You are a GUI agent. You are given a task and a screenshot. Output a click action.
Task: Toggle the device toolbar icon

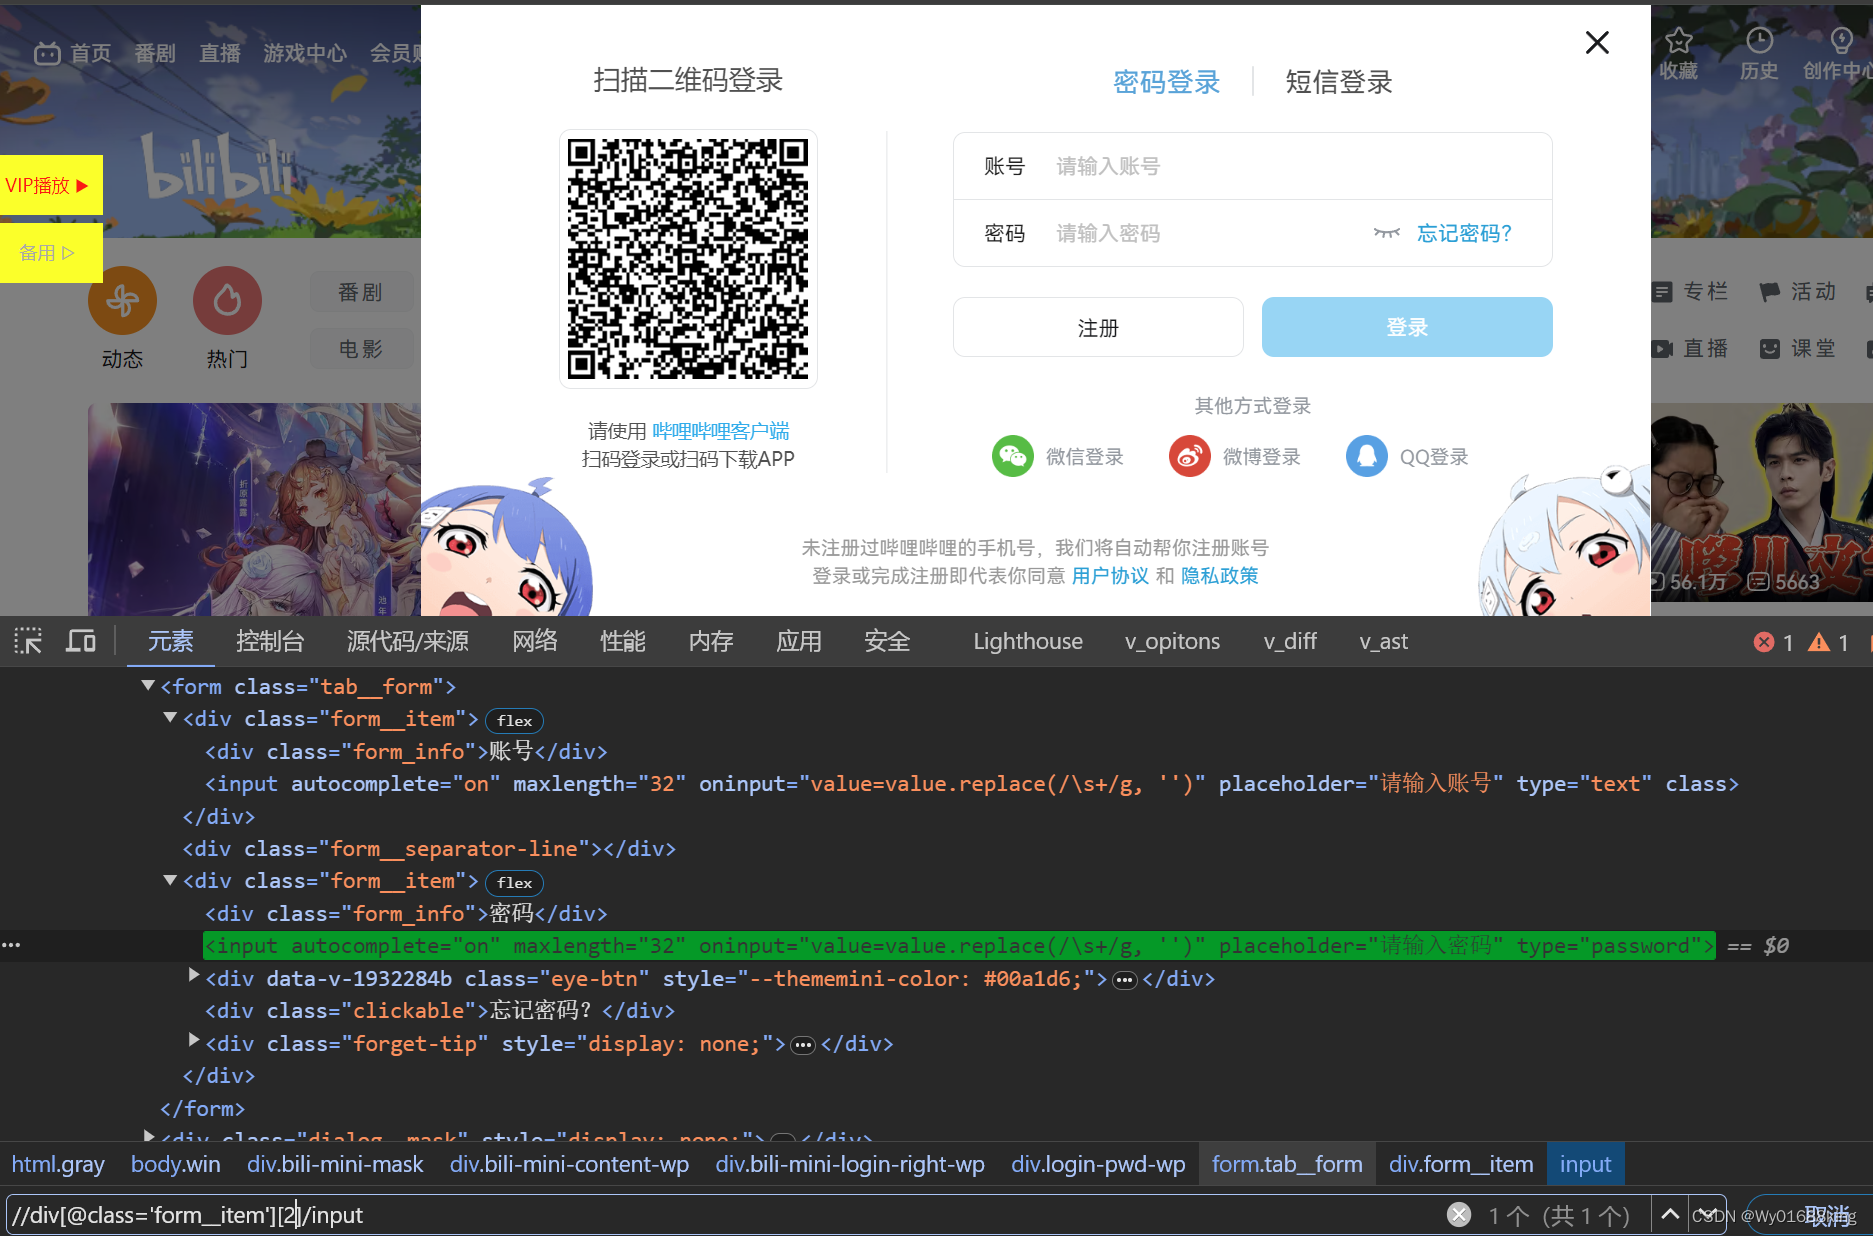click(81, 641)
